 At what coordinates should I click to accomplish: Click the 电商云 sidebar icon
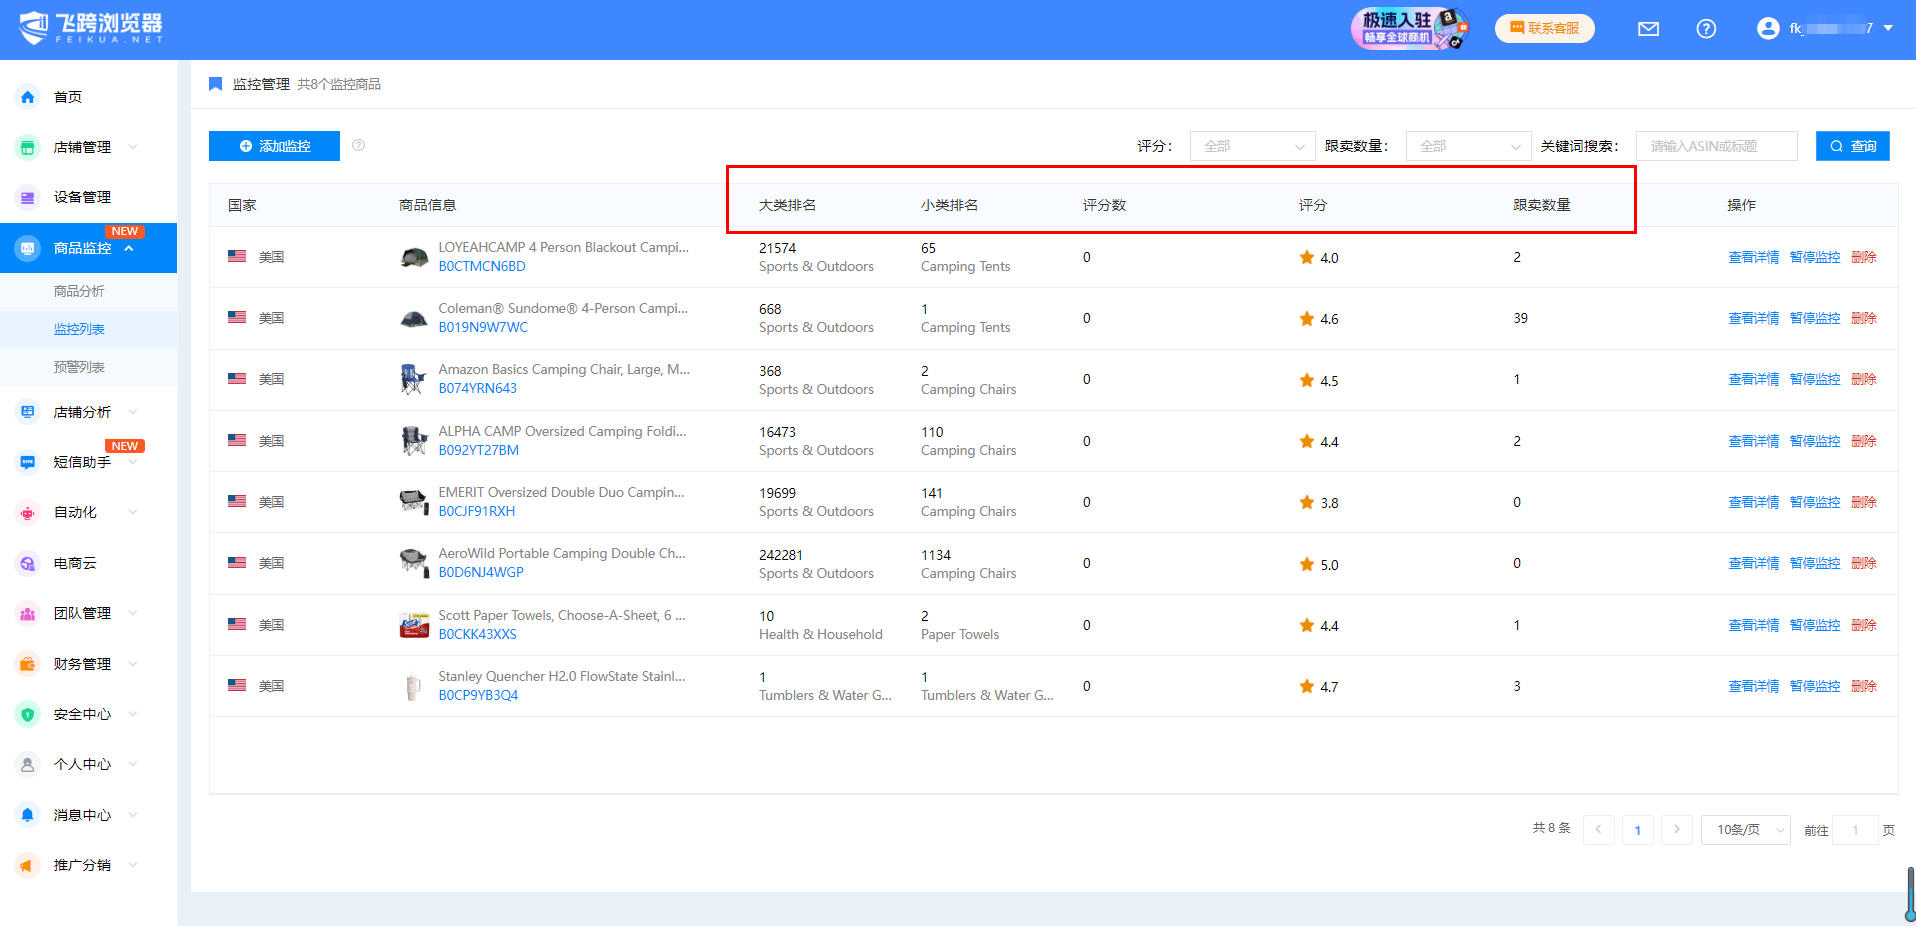coord(28,563)
